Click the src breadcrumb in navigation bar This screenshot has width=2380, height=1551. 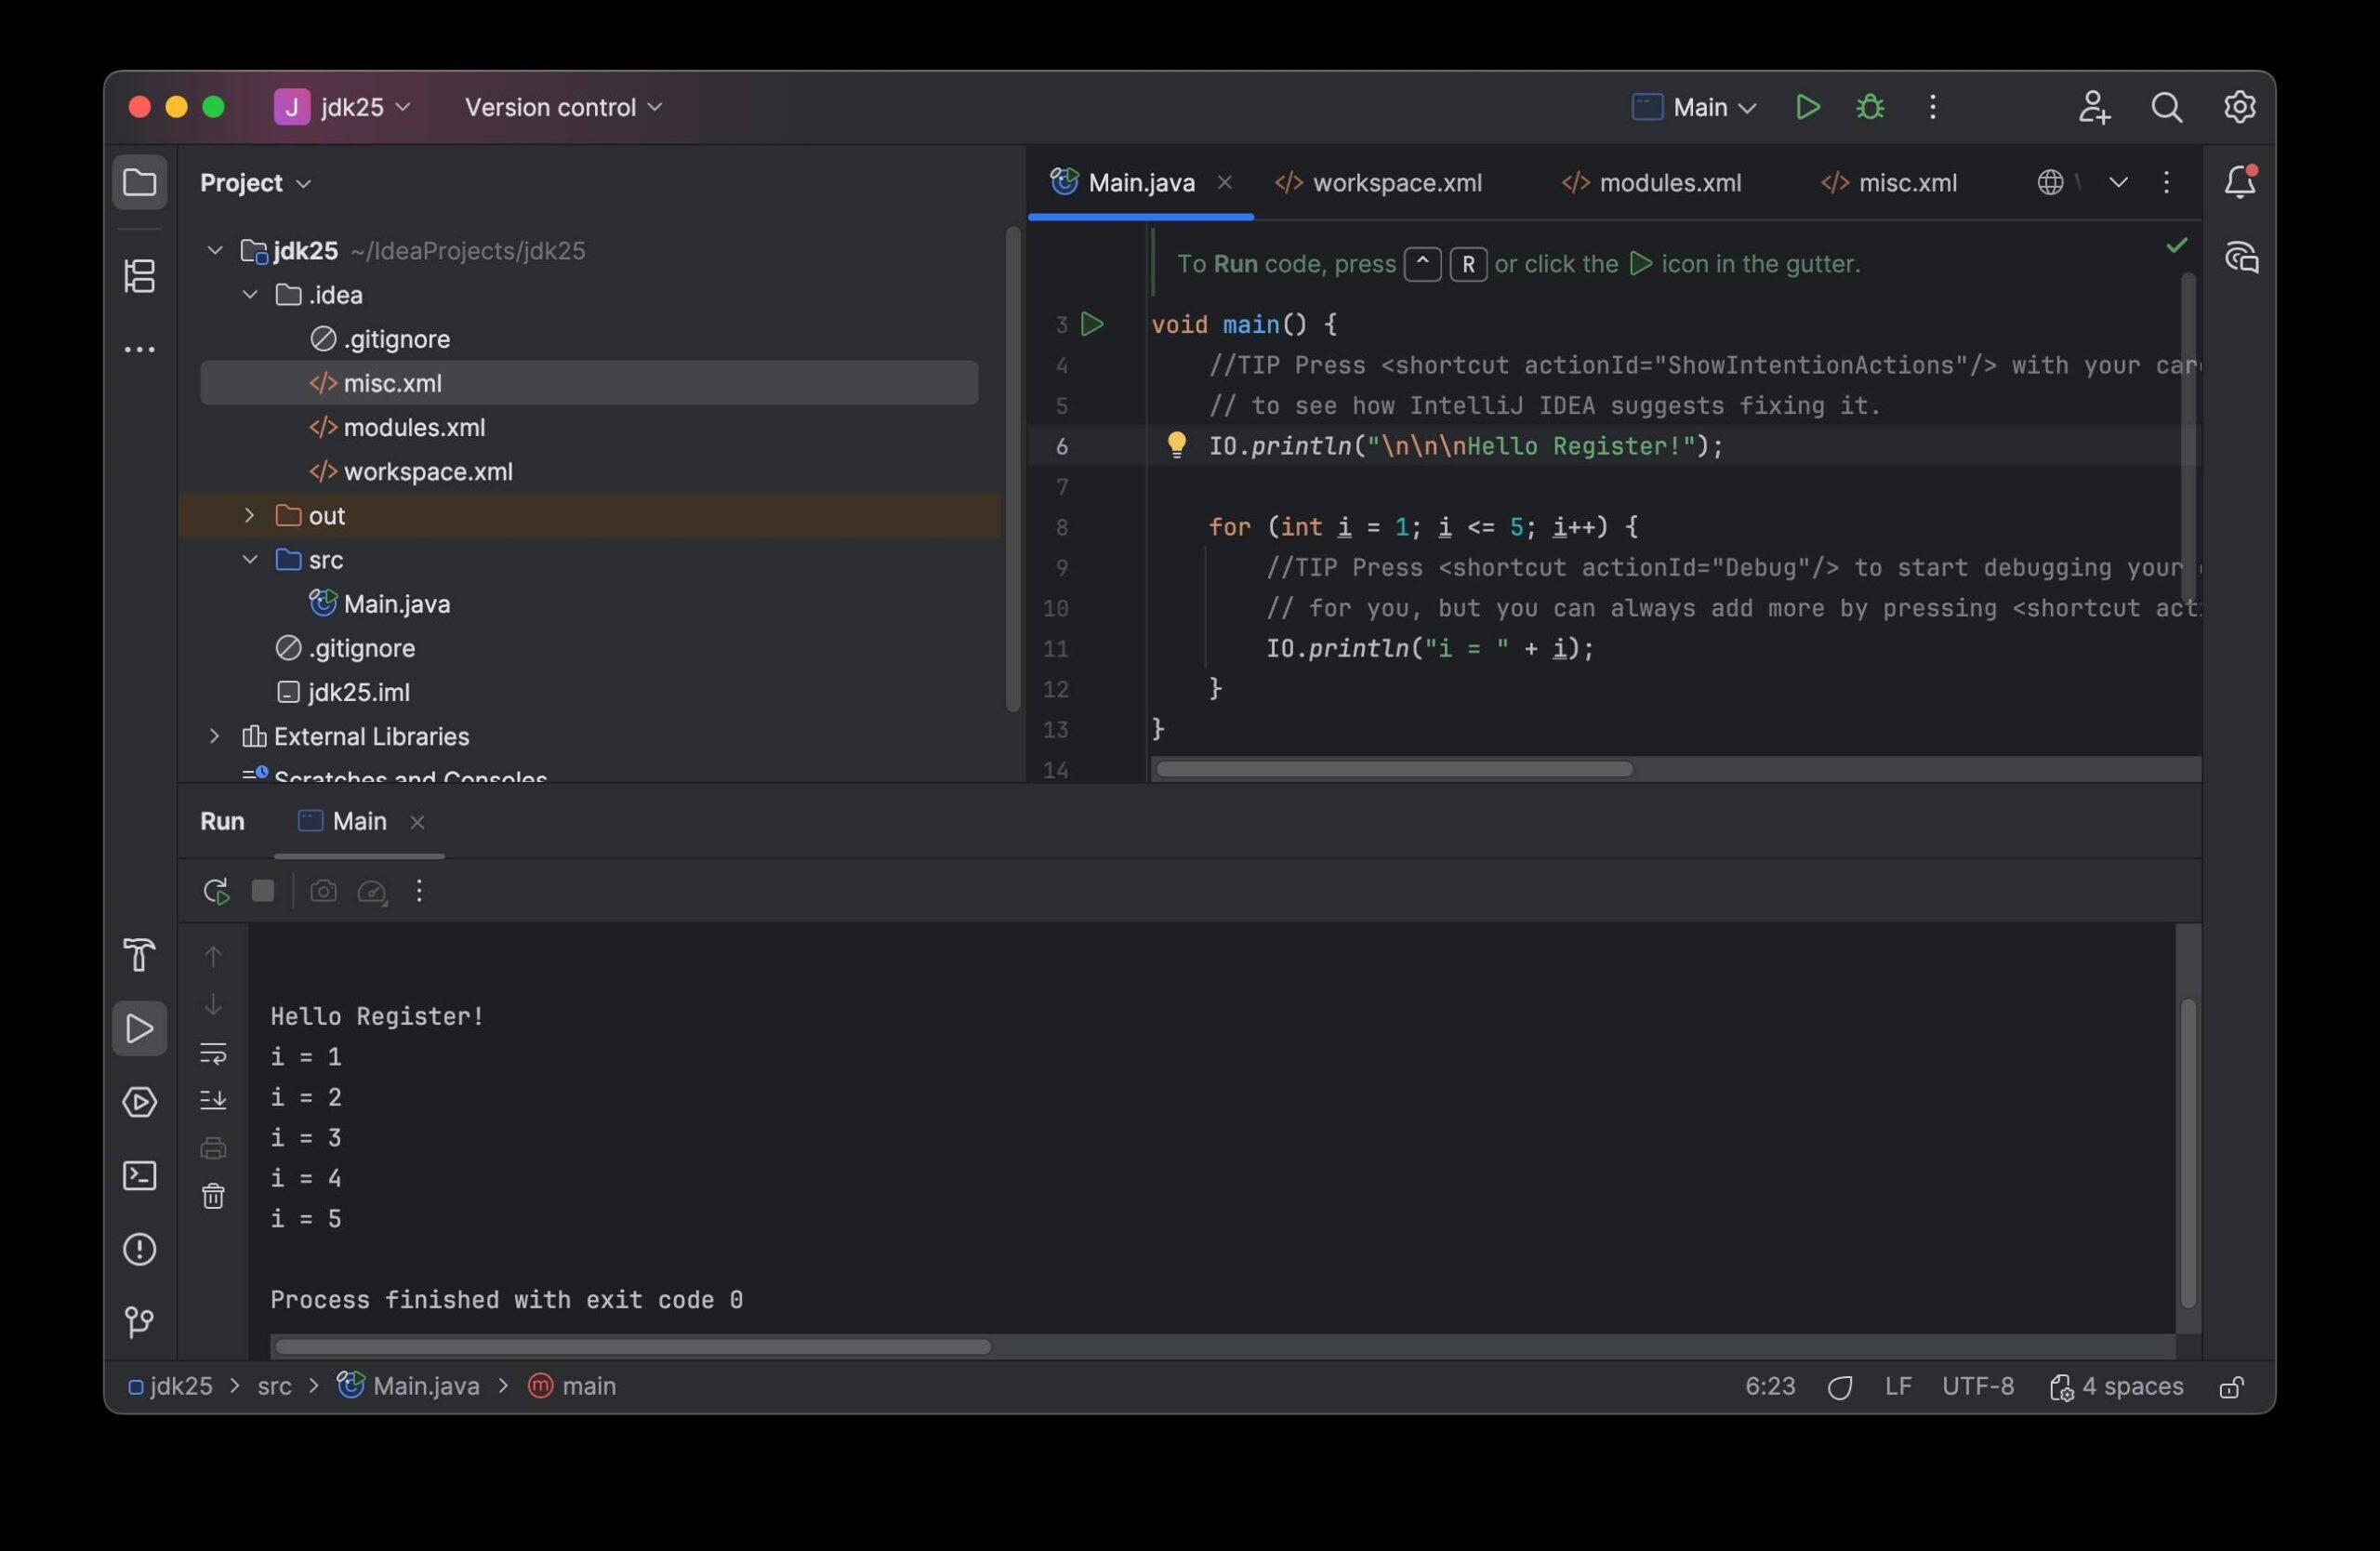point(274,1387)
